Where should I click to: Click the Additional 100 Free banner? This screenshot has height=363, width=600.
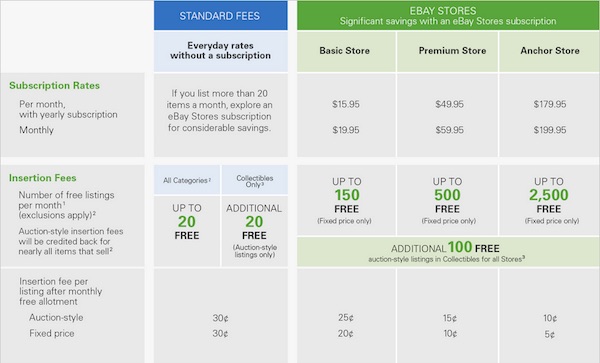[448, 252]
